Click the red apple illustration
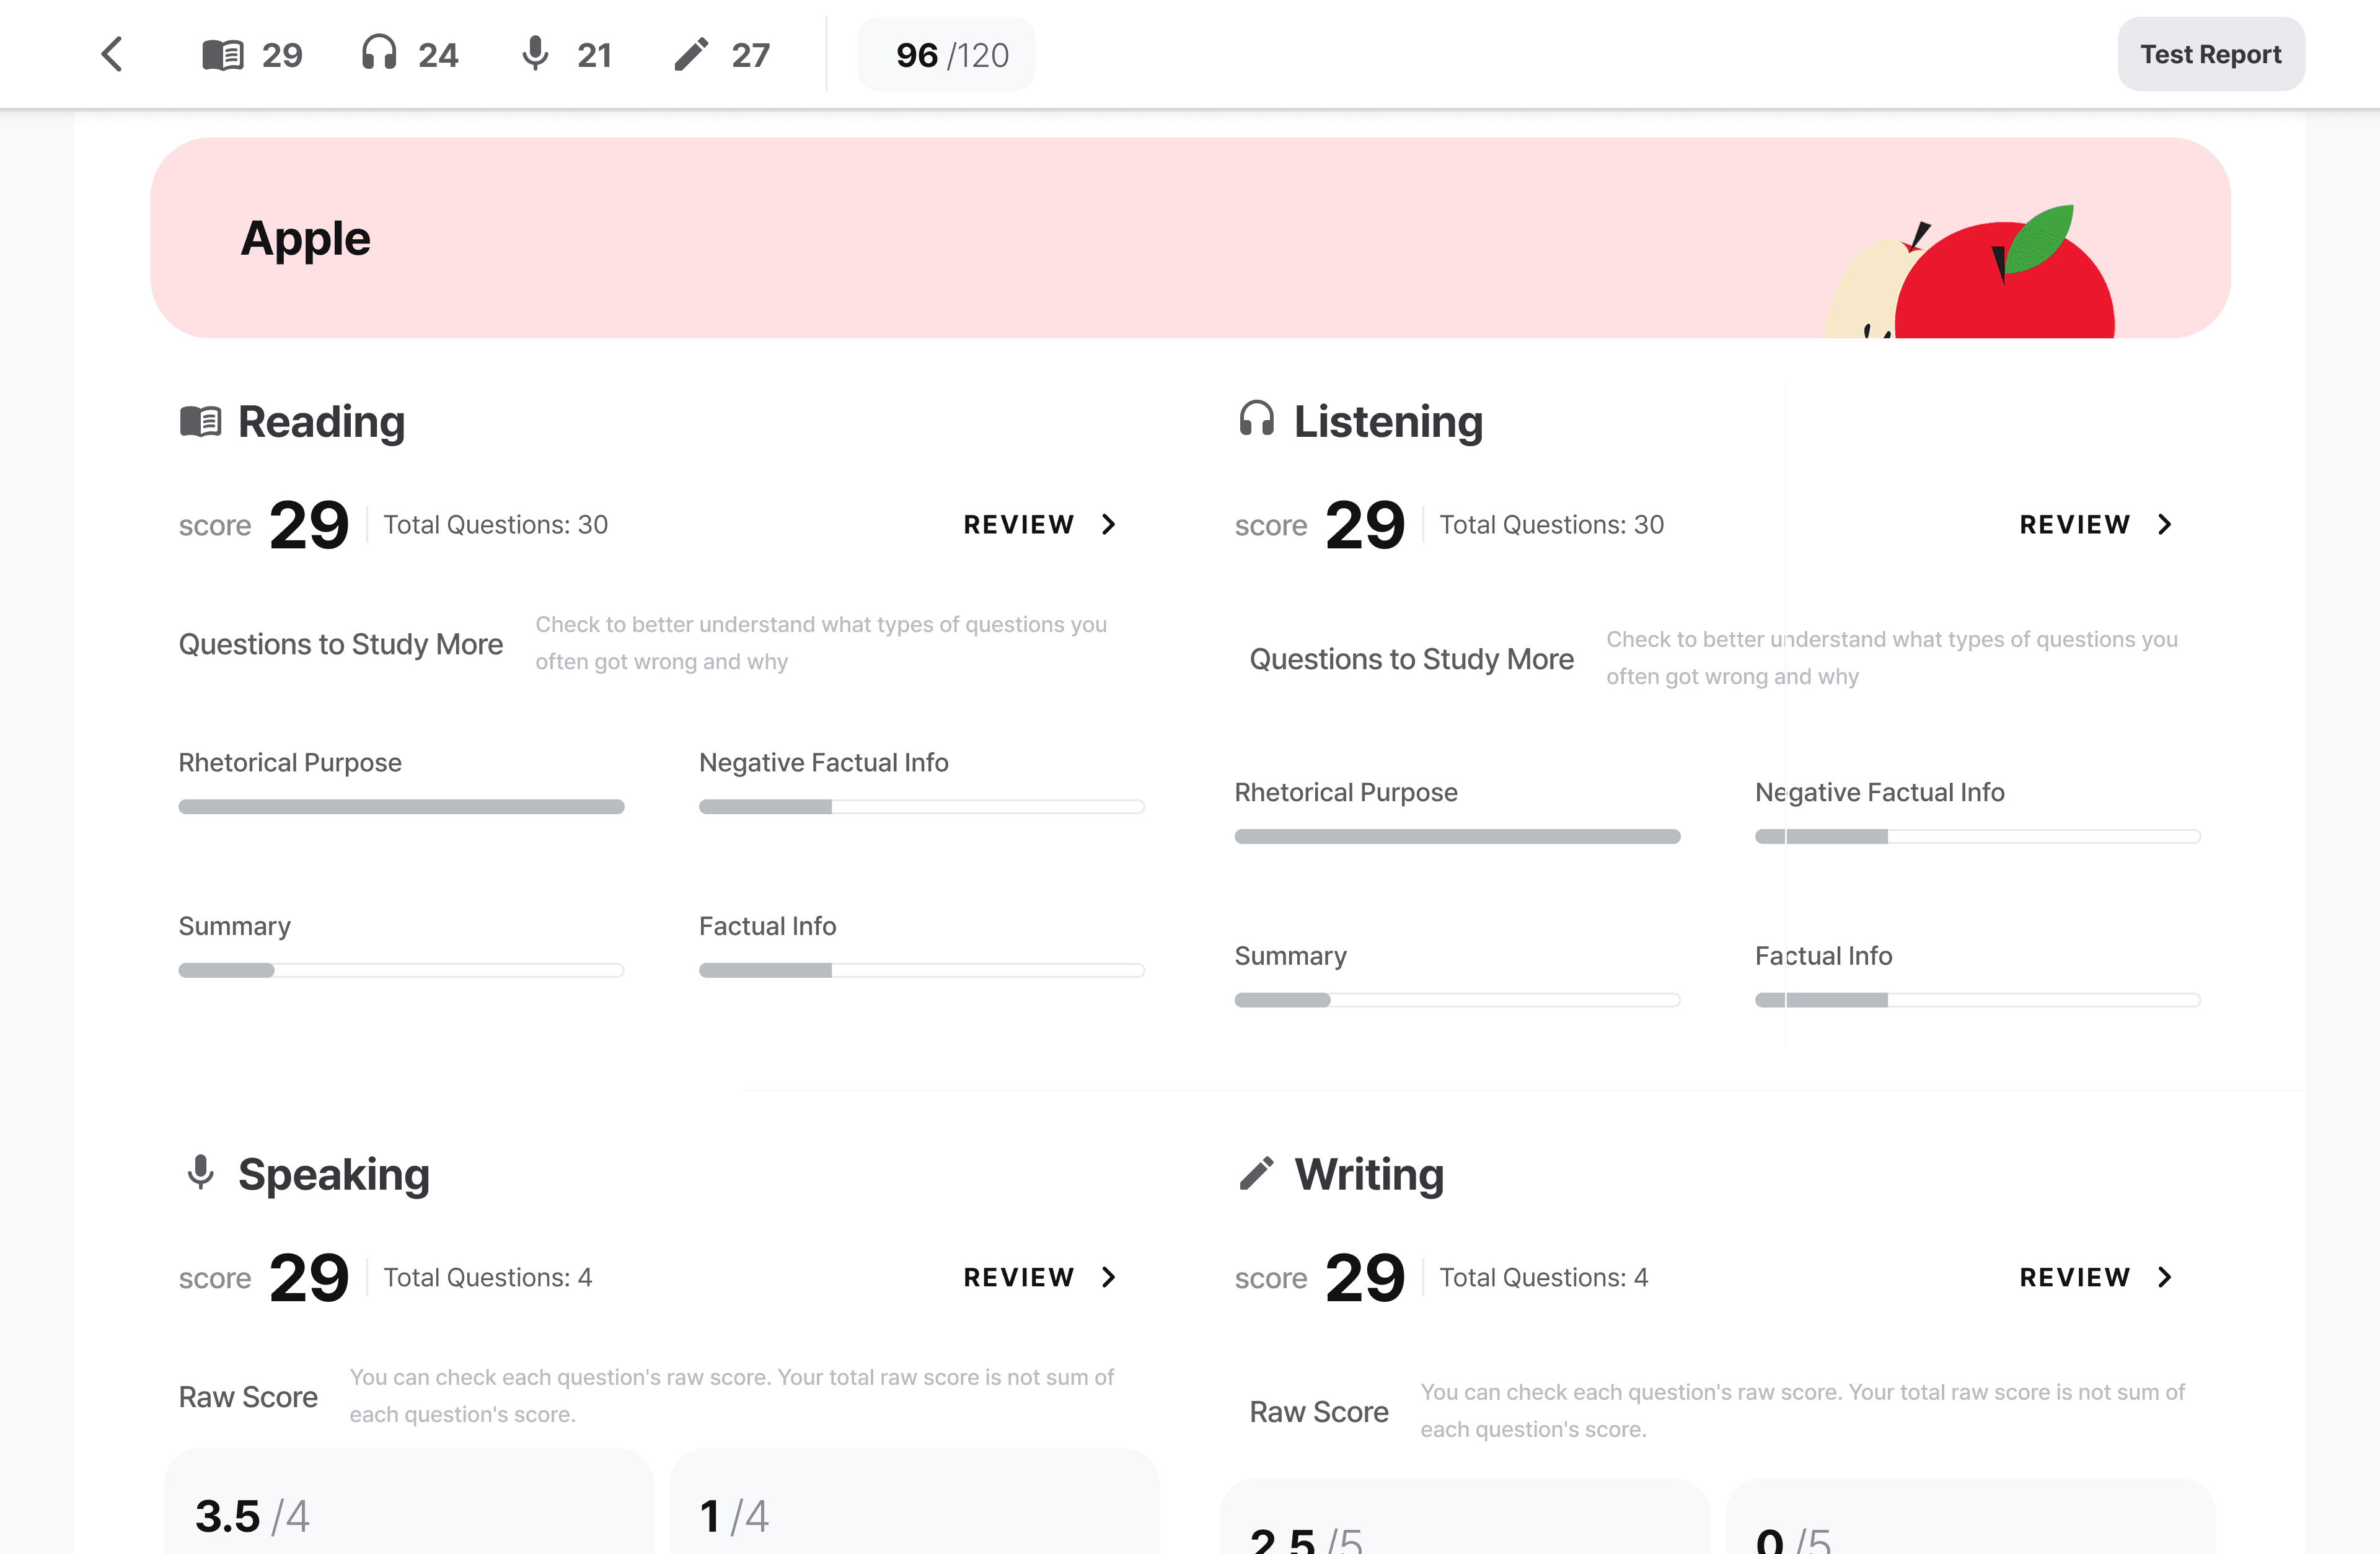Image resolution: width=2380 pixels, height=1554 pixels. tap(2005, 285)
